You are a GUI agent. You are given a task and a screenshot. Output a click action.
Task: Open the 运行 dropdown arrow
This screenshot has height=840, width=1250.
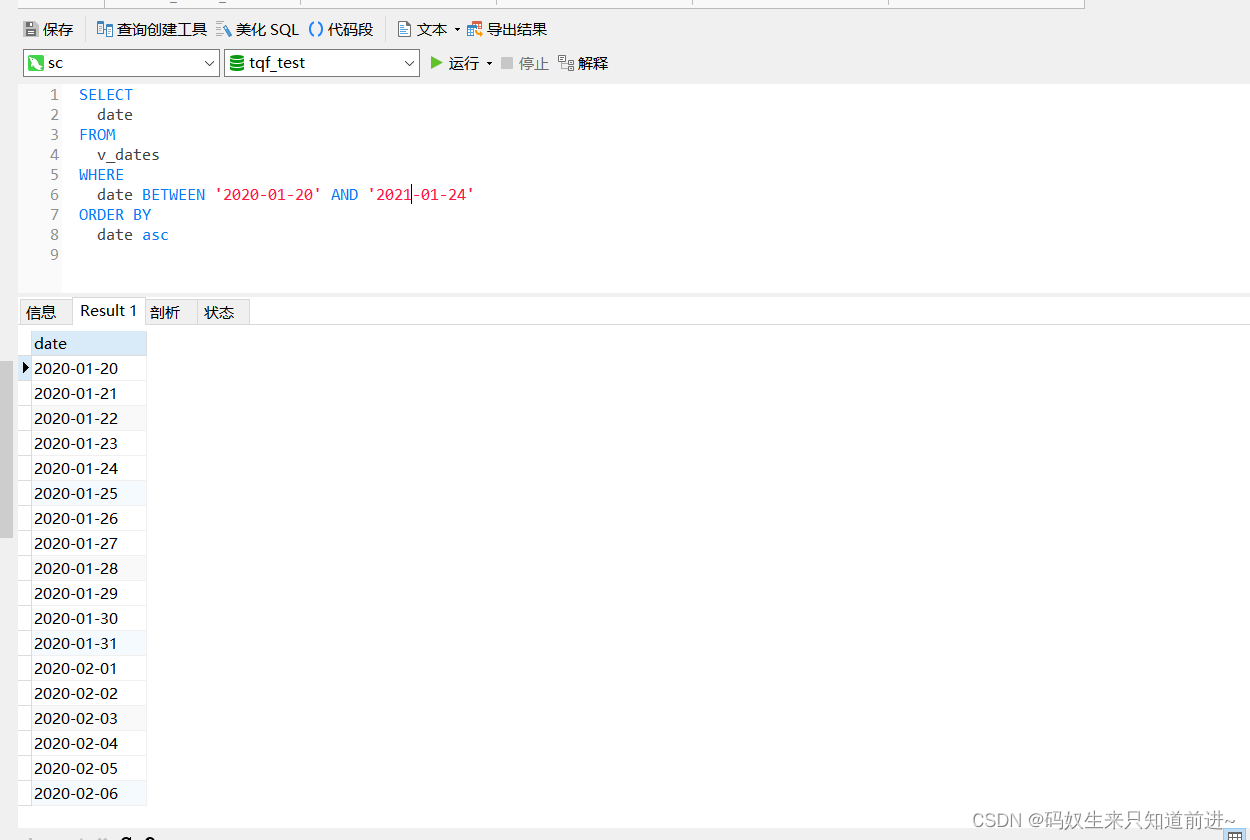(x=489, y=64)
